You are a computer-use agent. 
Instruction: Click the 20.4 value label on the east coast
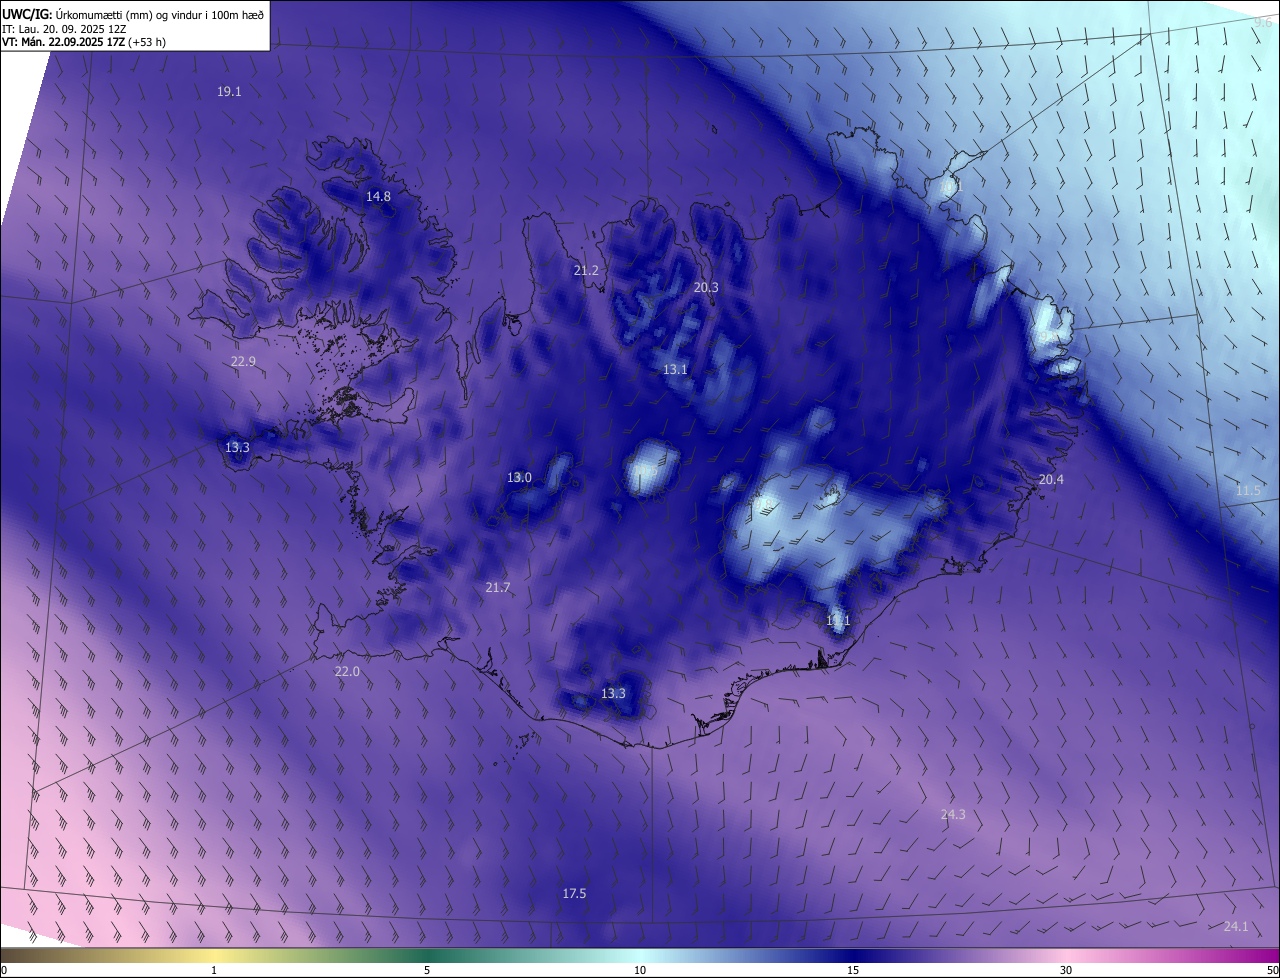pos(1051,479)
